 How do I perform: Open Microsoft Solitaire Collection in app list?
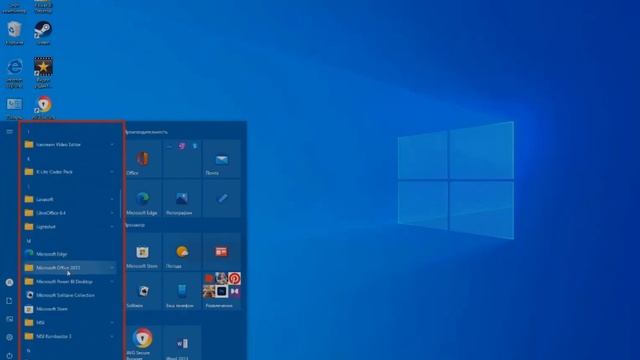(69, 295)
